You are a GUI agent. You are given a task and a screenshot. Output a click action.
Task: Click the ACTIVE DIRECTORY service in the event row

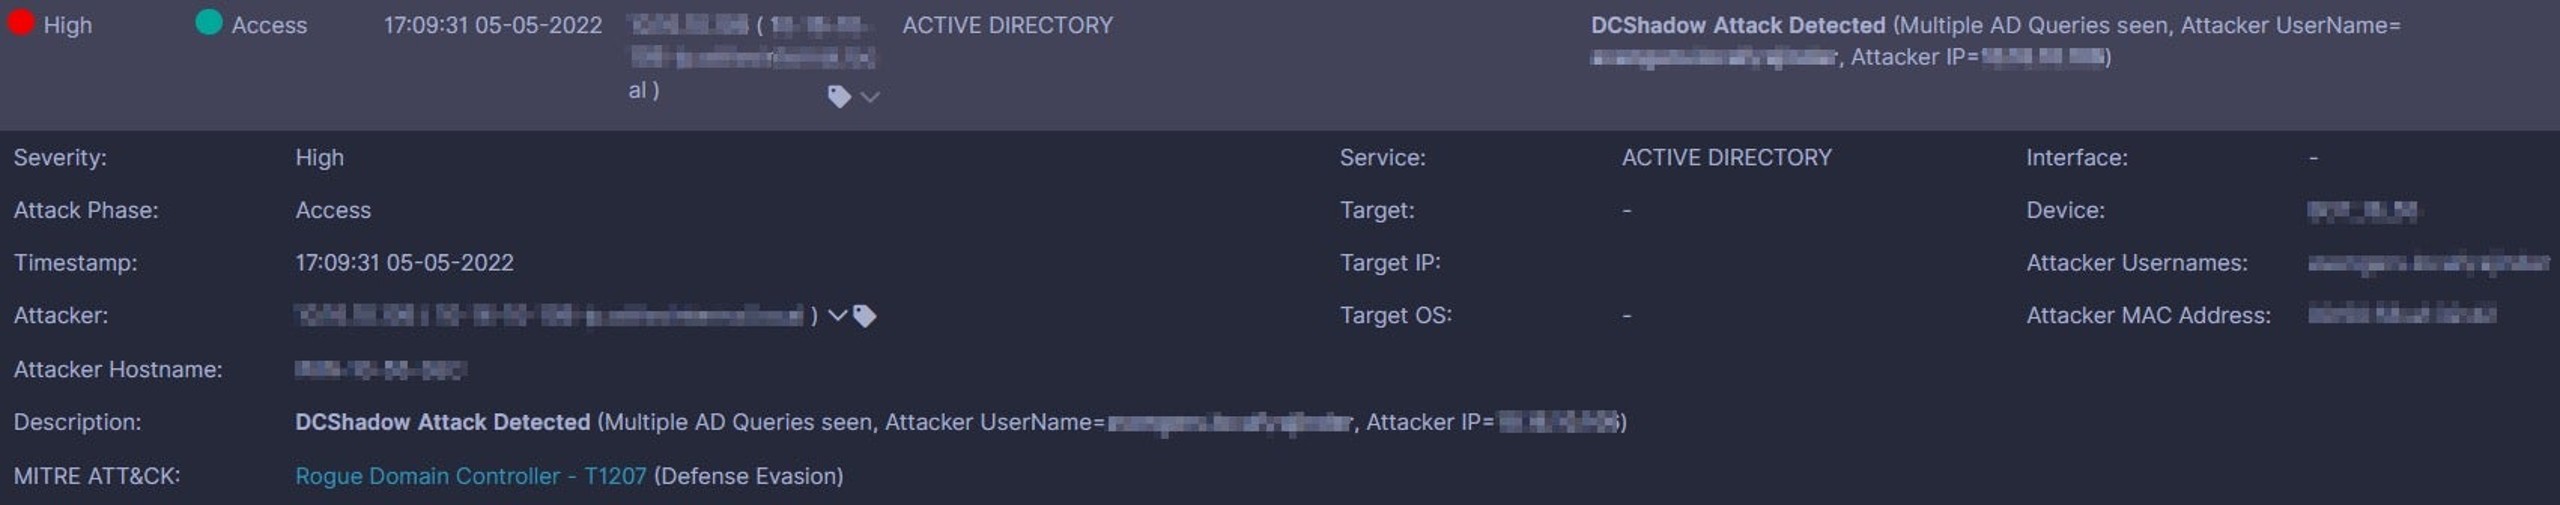point(1007,25)
